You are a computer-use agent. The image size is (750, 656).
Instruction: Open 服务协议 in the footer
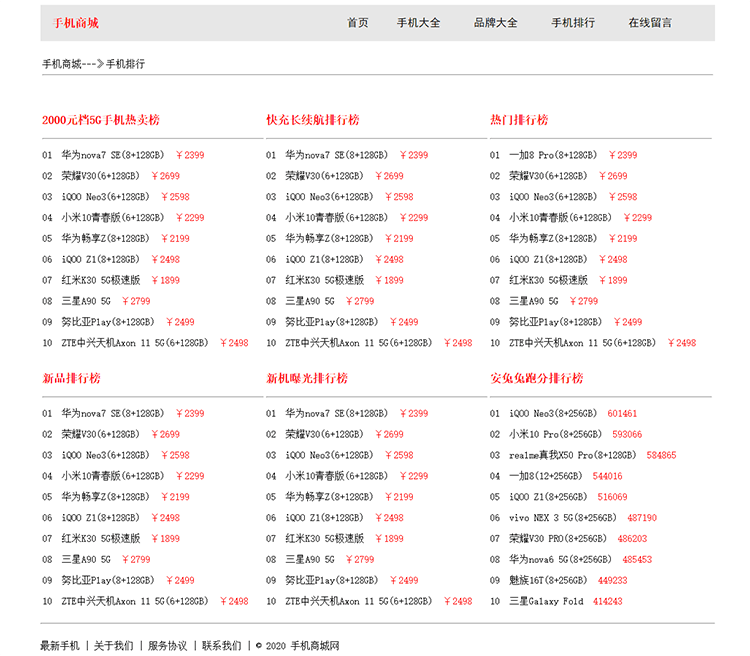pos(167,646)
